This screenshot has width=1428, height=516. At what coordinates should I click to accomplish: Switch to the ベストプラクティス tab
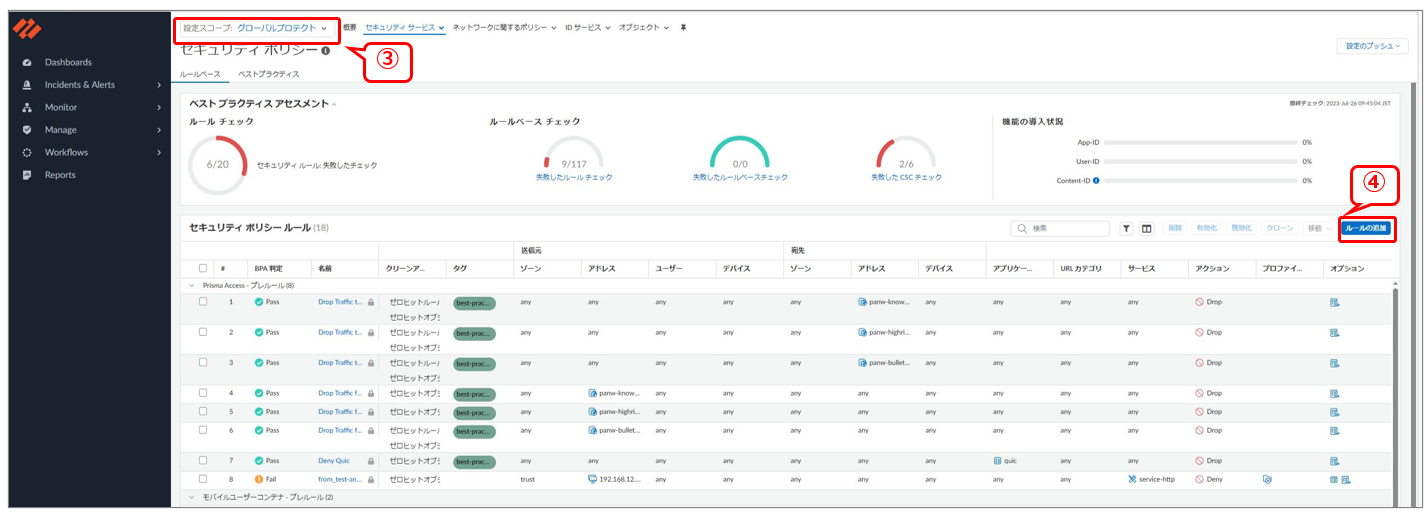coord(268,74)
